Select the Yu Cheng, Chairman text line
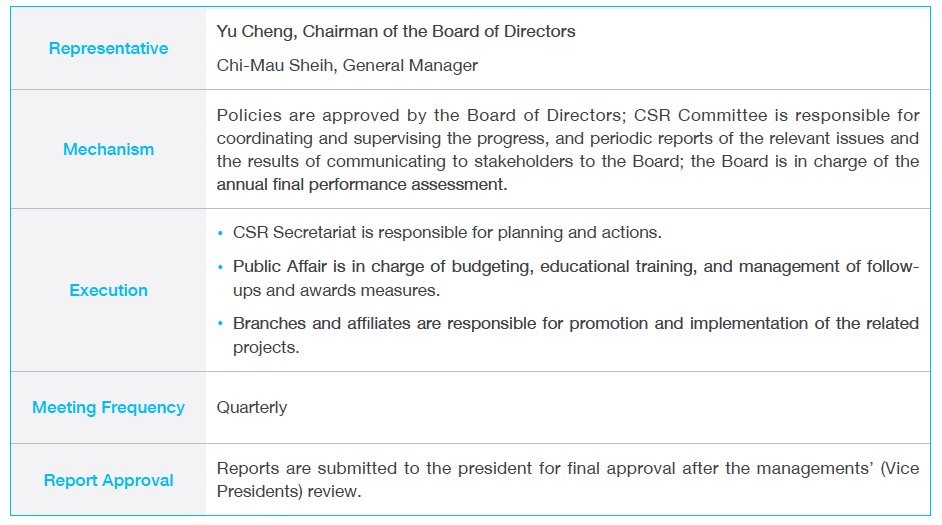This screenshot has width=942, height=525. [396, 31]
